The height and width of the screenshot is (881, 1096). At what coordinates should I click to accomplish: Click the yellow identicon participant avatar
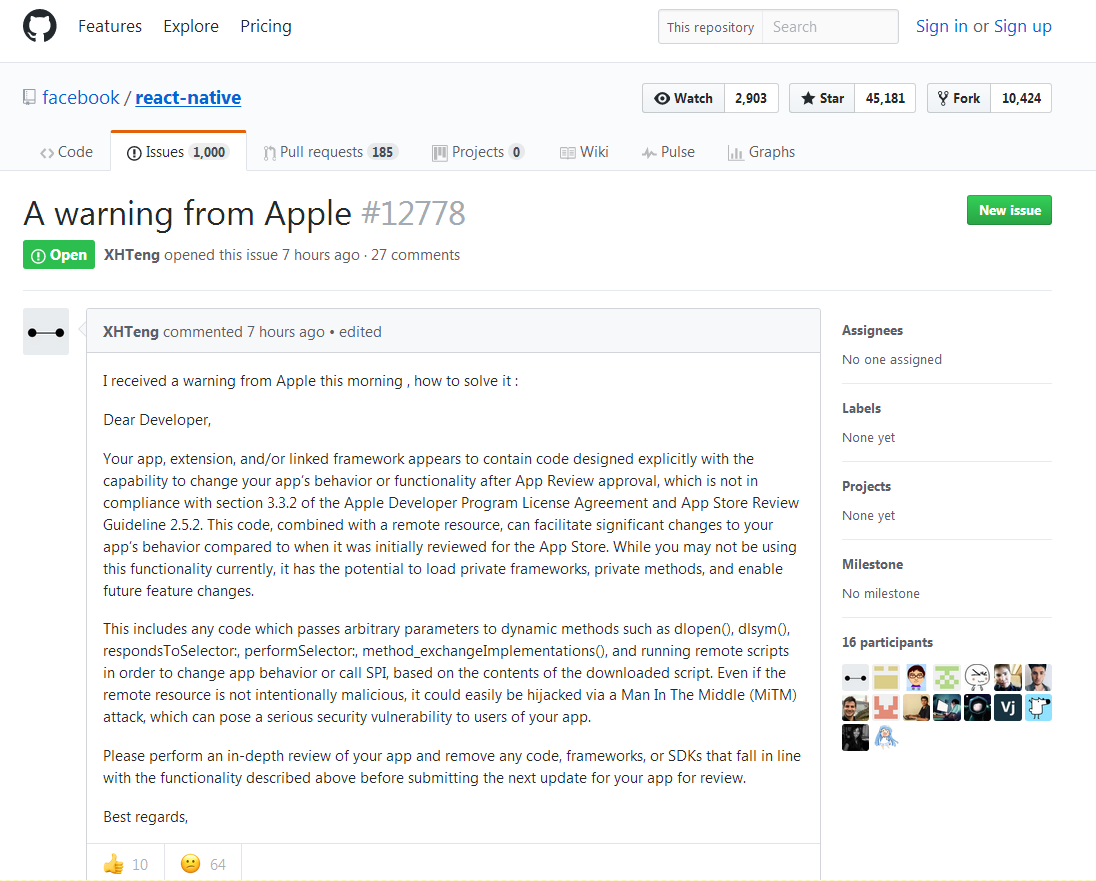pyautogui.click(x=886, y=677)
